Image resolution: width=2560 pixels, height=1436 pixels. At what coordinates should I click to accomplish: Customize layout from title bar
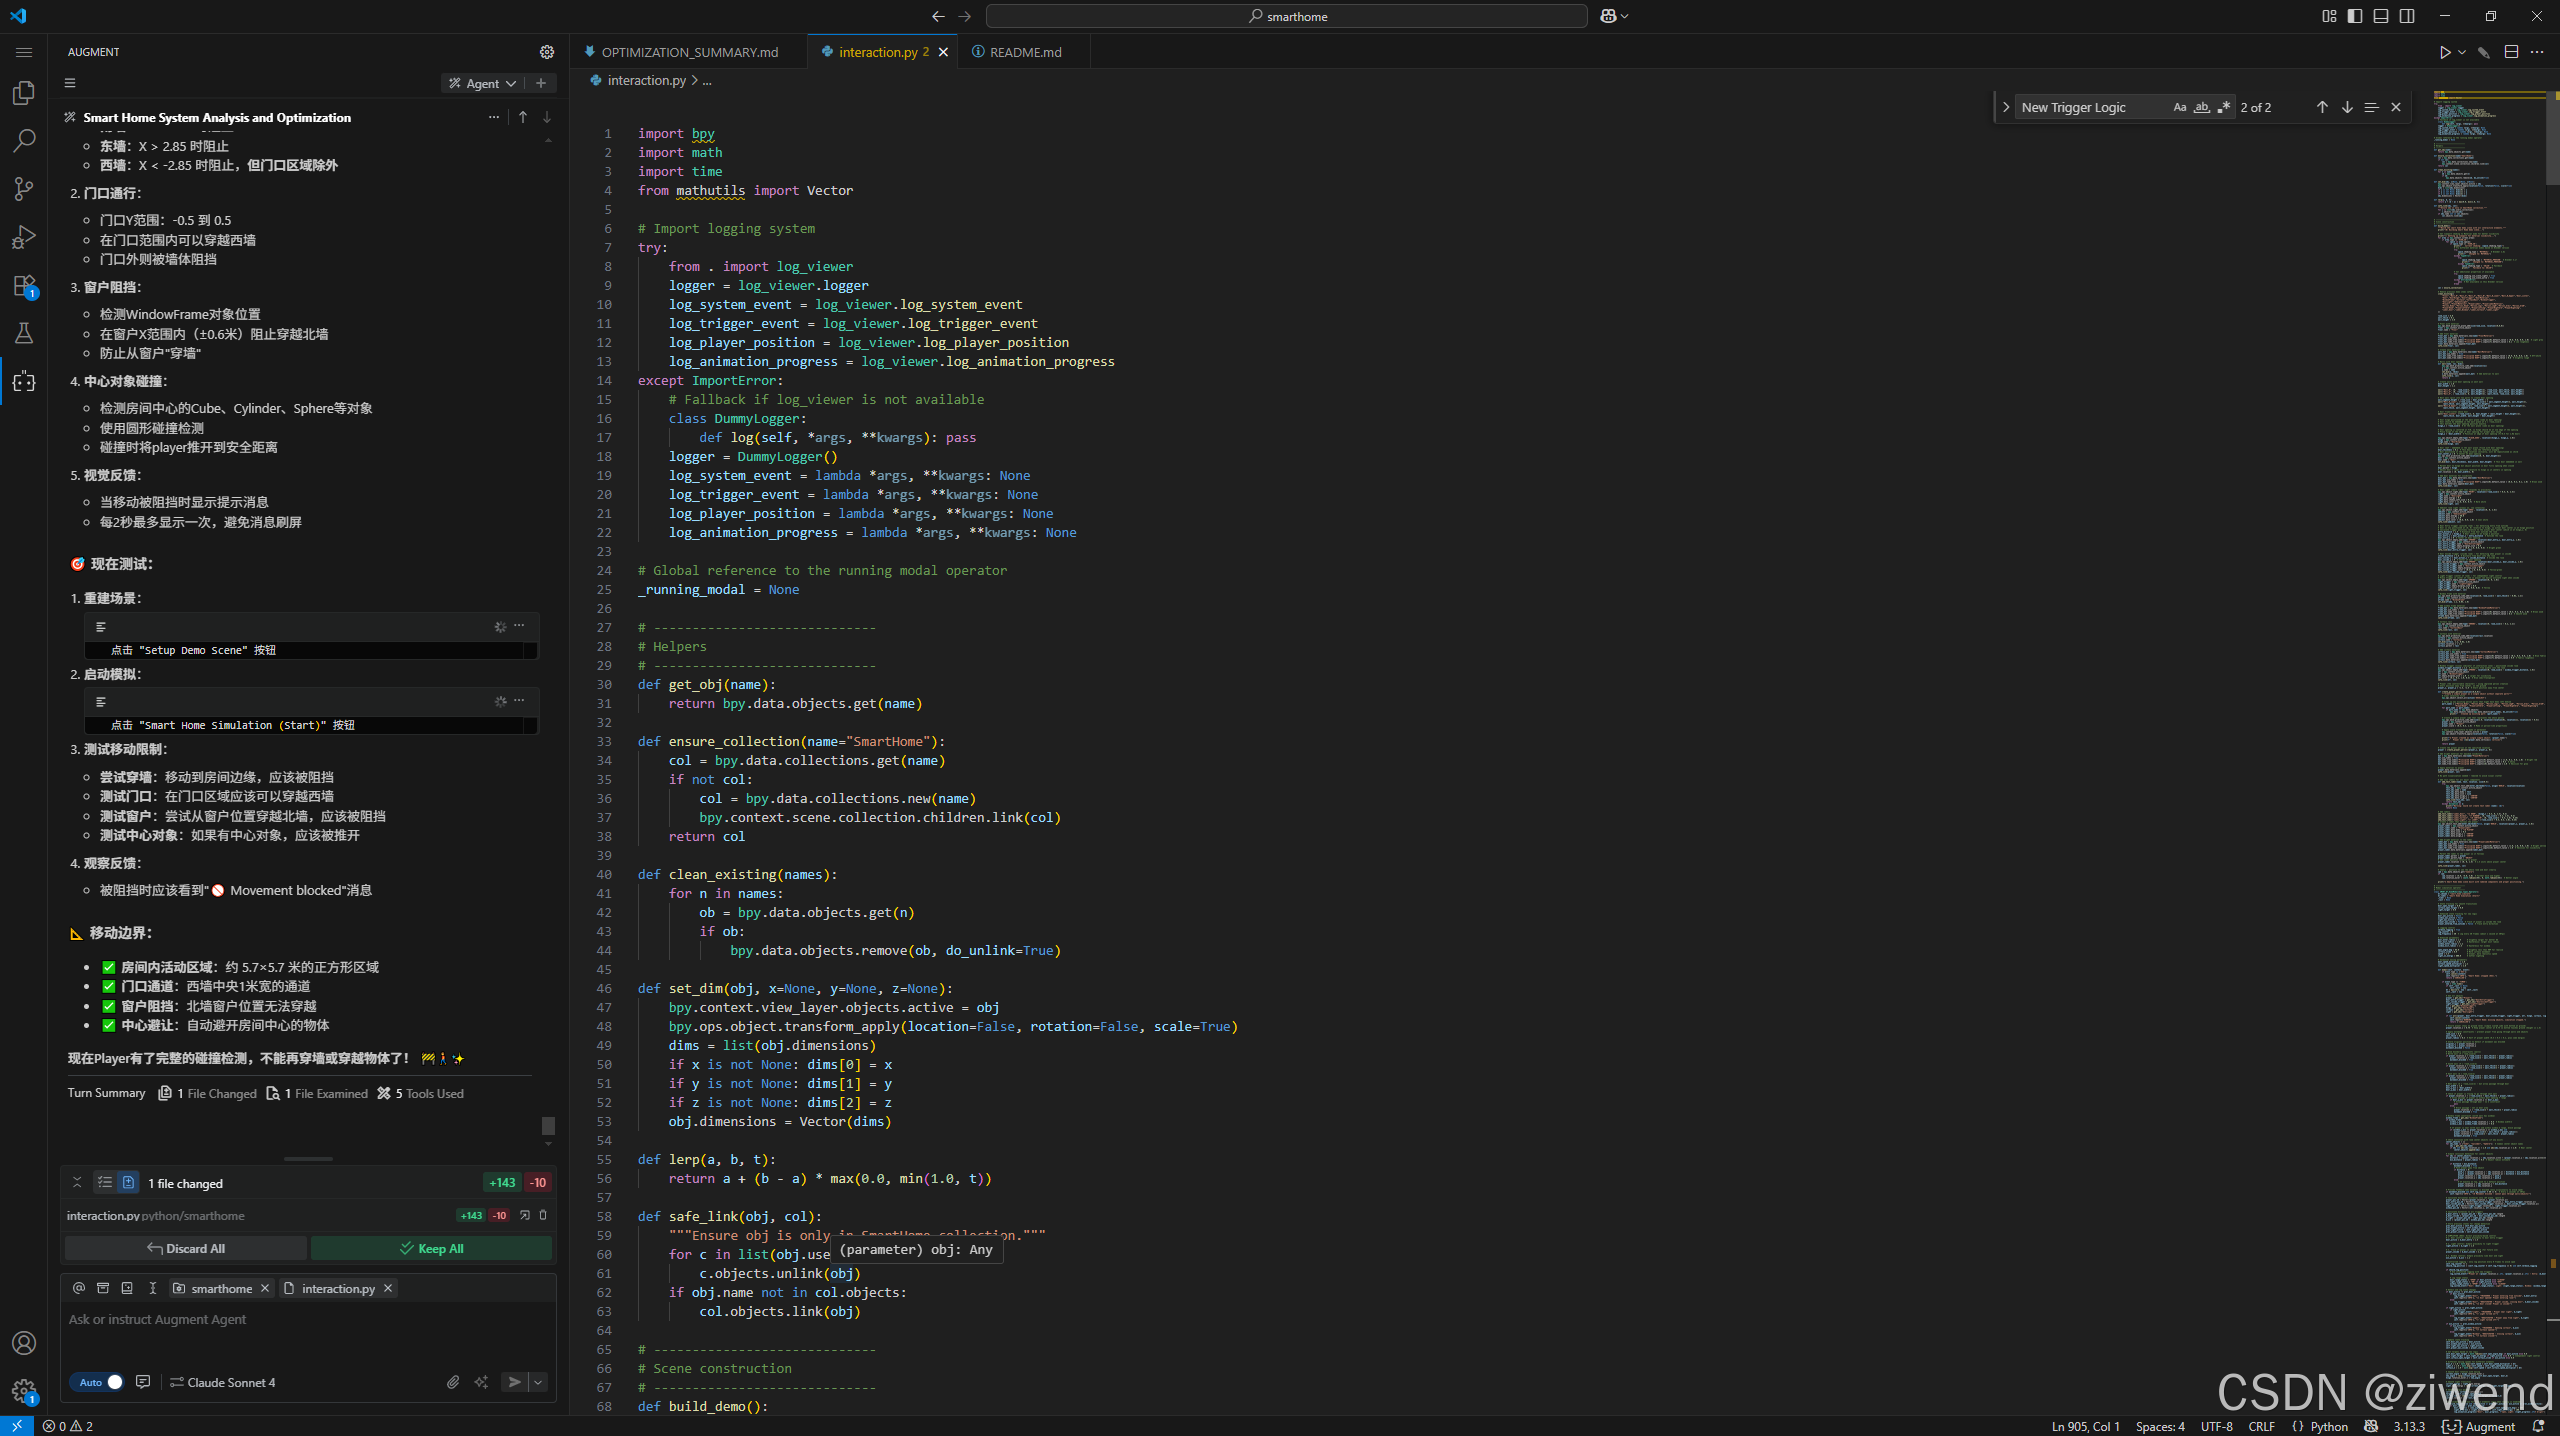pos(2329,16)
